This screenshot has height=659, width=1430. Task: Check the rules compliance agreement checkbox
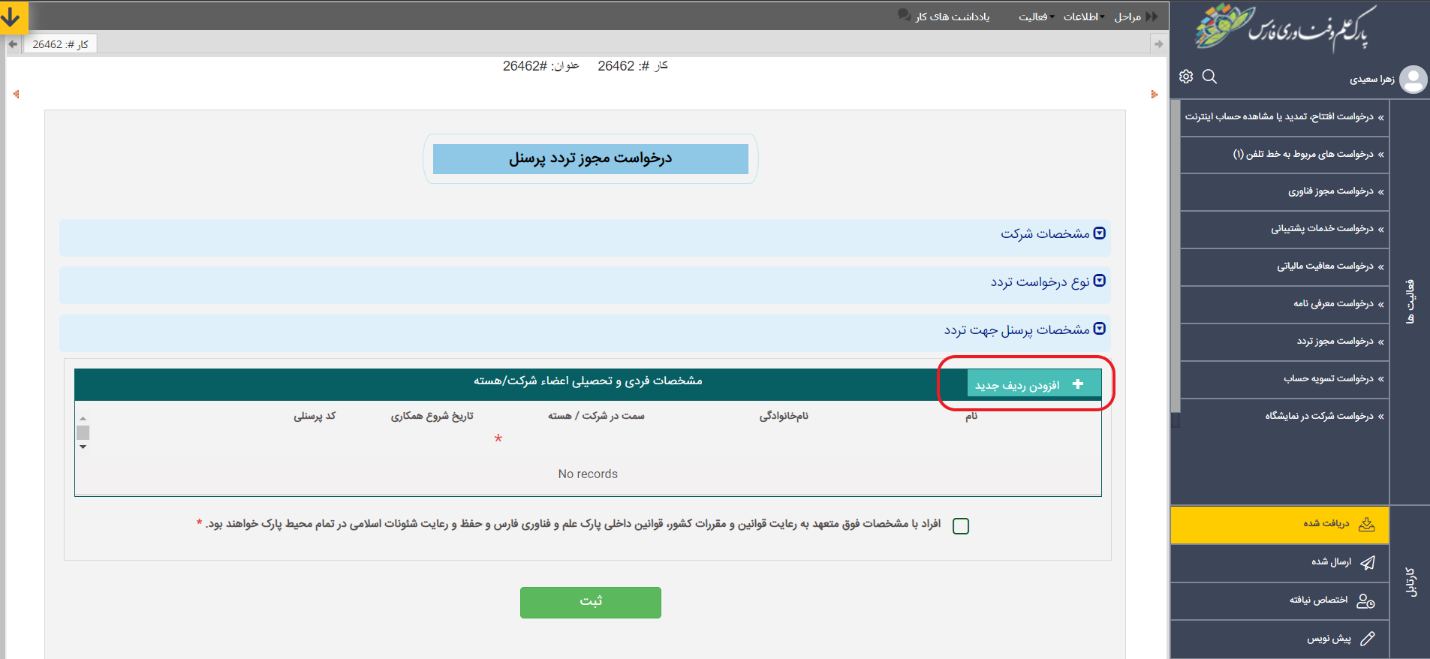point(961,526)
